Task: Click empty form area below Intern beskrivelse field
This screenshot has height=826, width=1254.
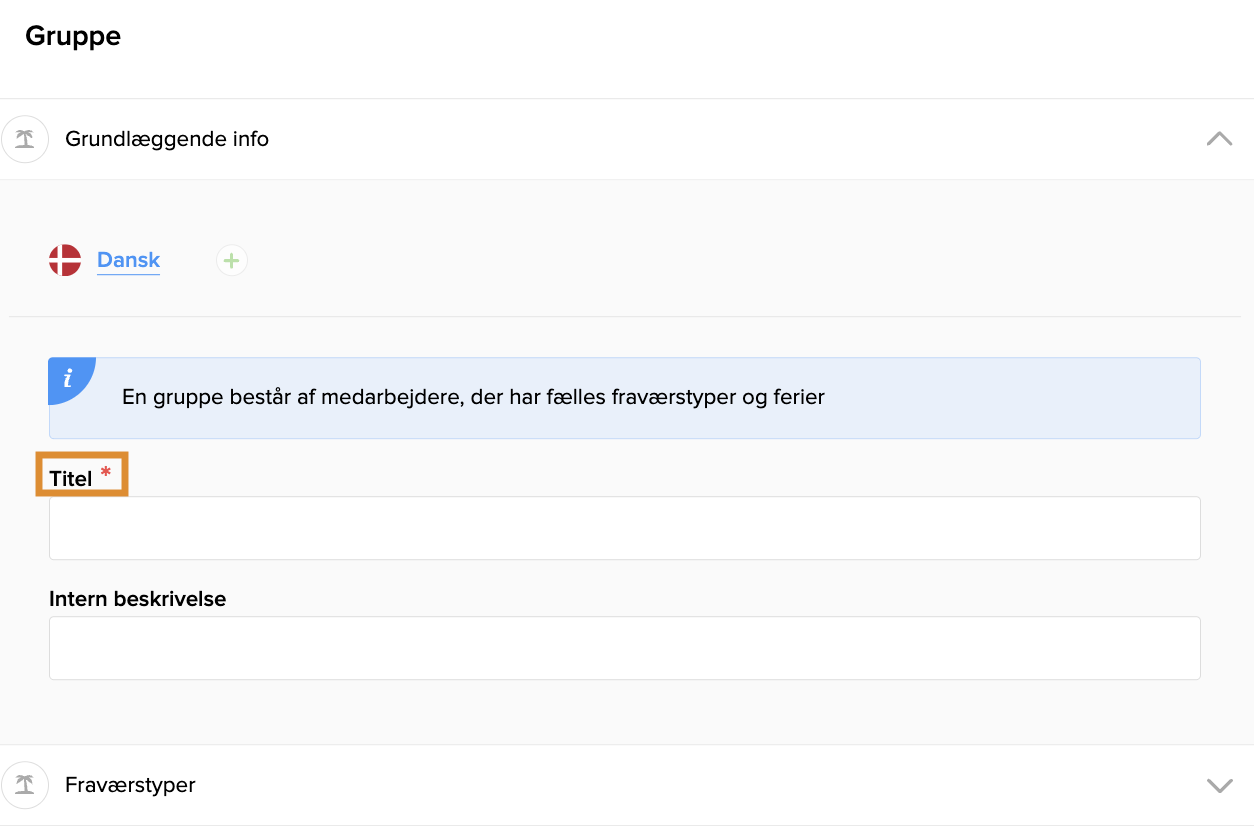Action: point(625,712)
